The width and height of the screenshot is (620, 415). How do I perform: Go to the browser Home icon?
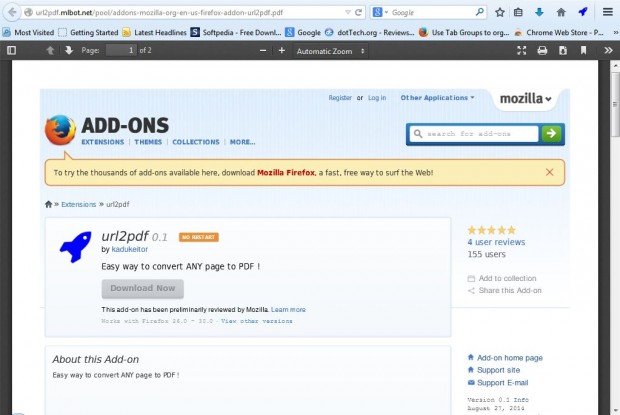(x=561, y=12)
